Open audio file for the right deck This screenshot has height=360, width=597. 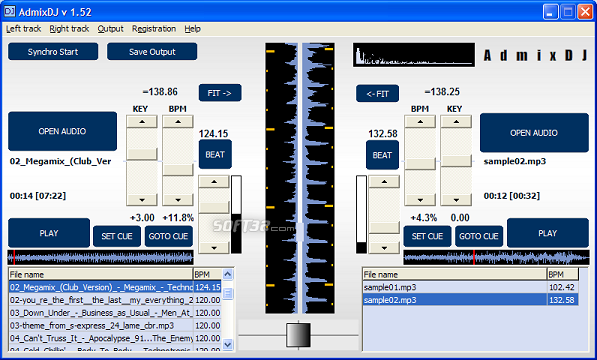(x=534, y=133)
